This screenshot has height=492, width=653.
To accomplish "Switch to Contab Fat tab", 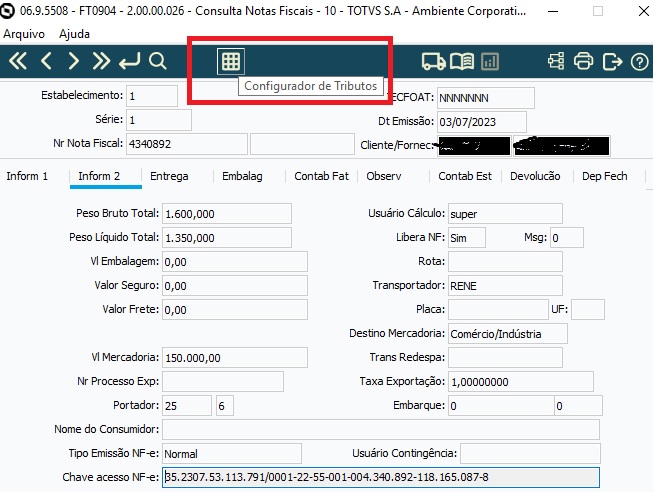I will (x=321, y=176).
